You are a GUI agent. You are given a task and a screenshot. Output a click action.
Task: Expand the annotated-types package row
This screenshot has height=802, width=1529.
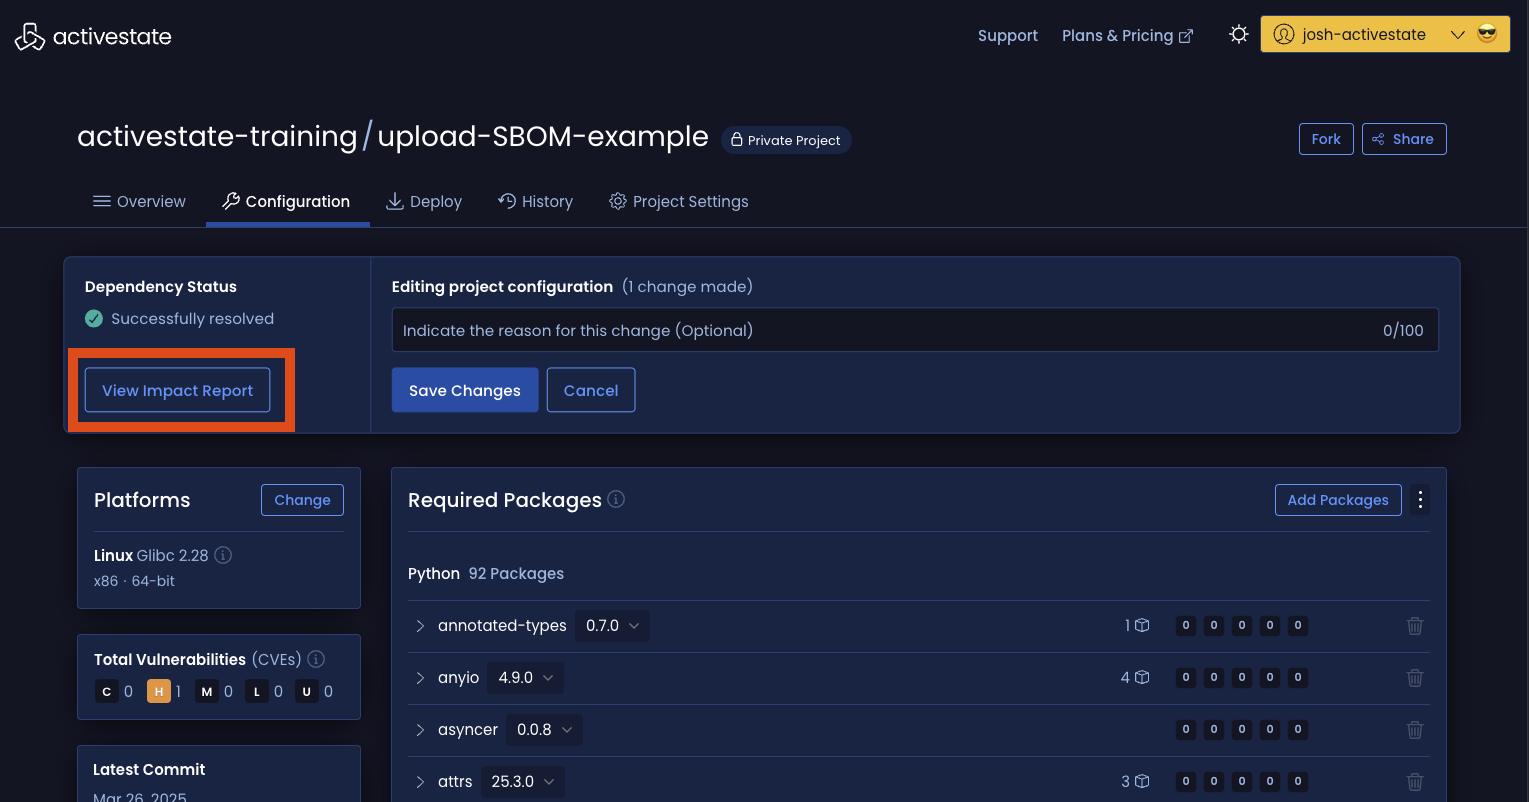[x=421, y=626]
